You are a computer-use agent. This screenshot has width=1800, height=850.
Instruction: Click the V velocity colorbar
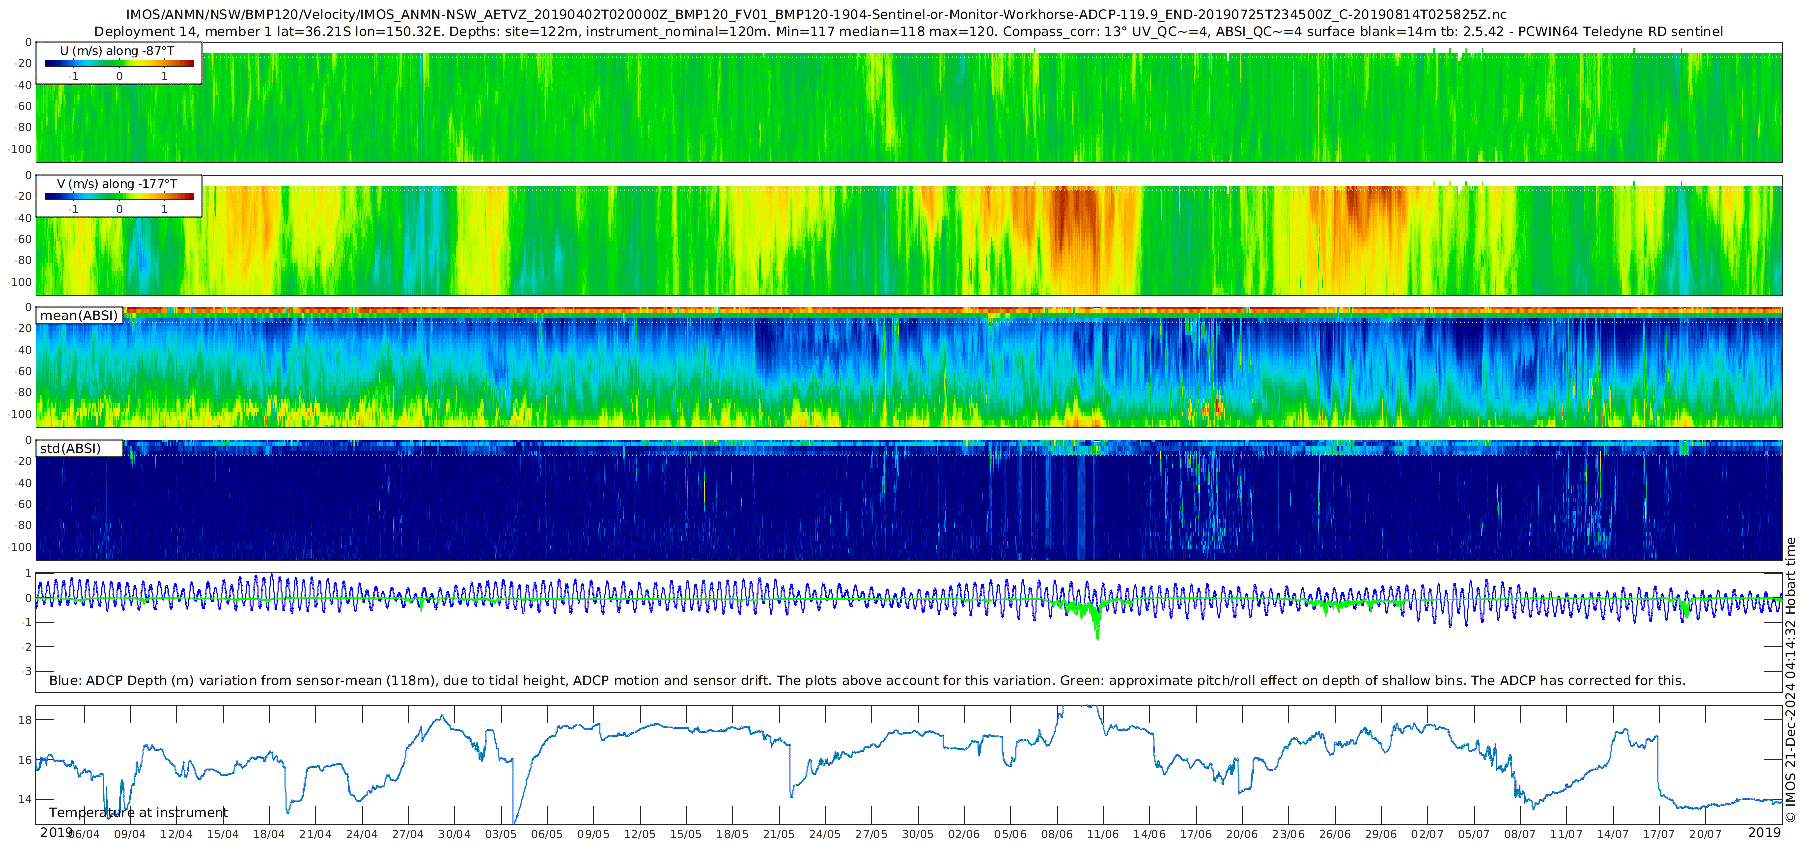click(x=119, y=197)
